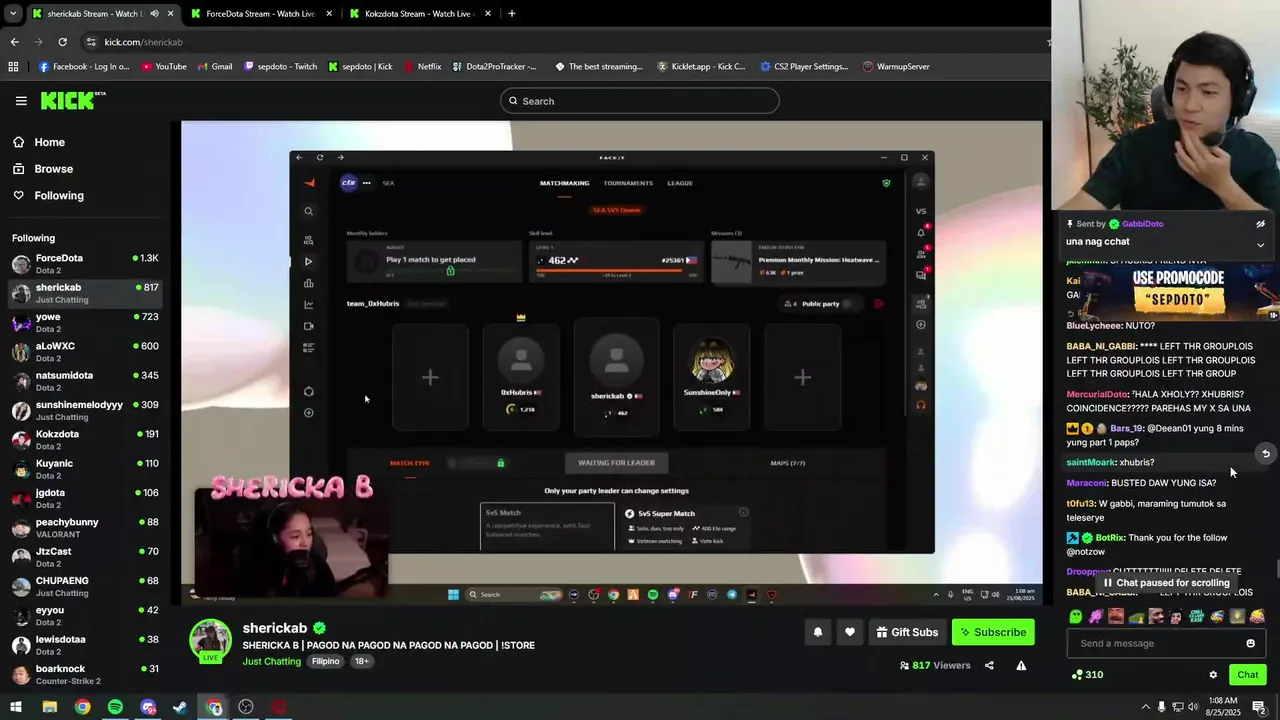Mute the sherickab tab audio icon
Screen dimensions: 1280x720
(x=154, y=14)
